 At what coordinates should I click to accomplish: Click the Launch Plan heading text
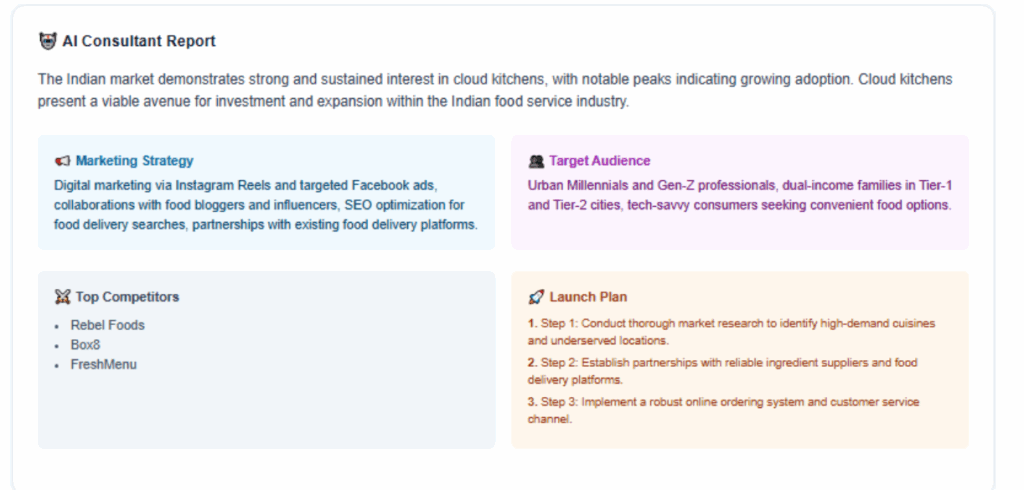click(x=588, y=297)
